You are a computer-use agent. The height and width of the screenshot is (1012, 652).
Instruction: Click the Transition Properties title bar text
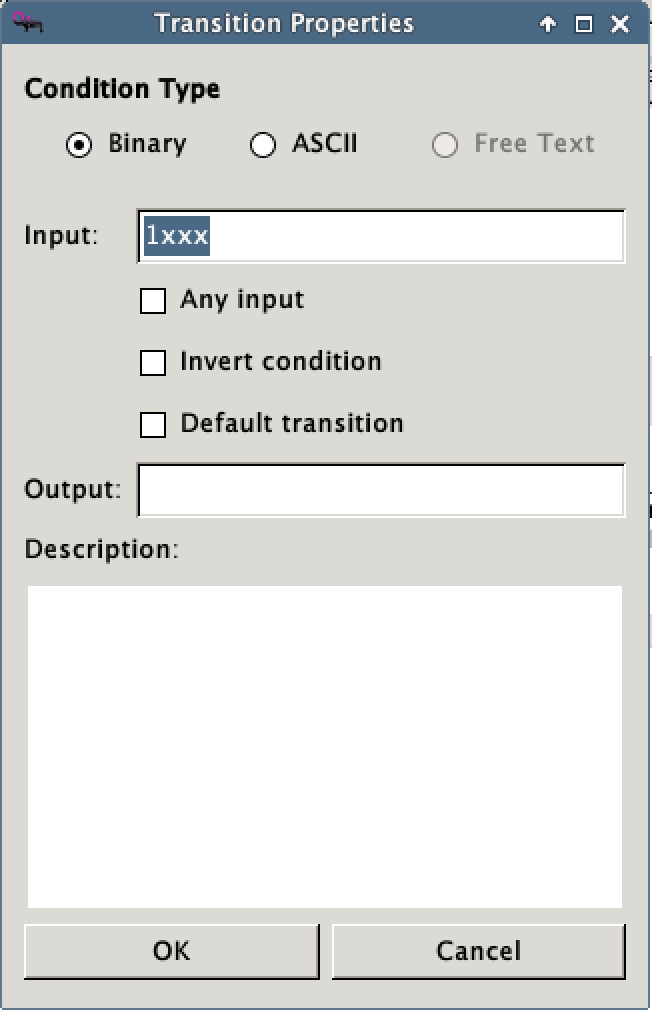click(284, 24)
